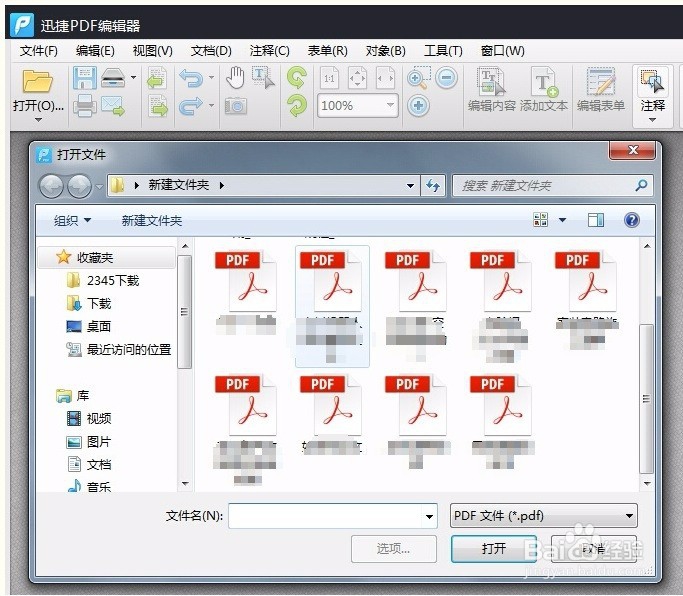683x596 pixels.
Task: Open the 视图(V) menu
Action: [x=152, y=51]
